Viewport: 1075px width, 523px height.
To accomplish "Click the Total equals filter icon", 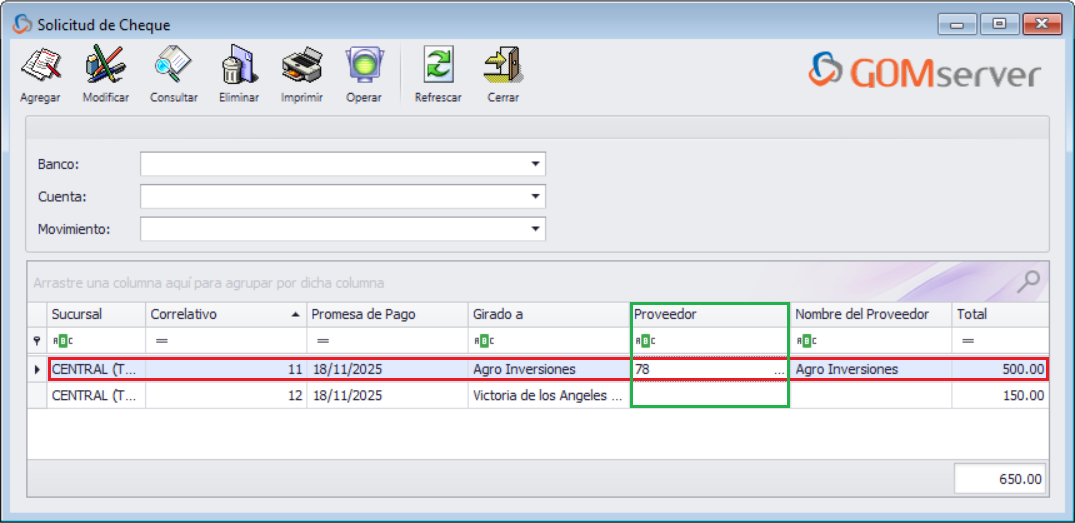I will pos(968,340).
